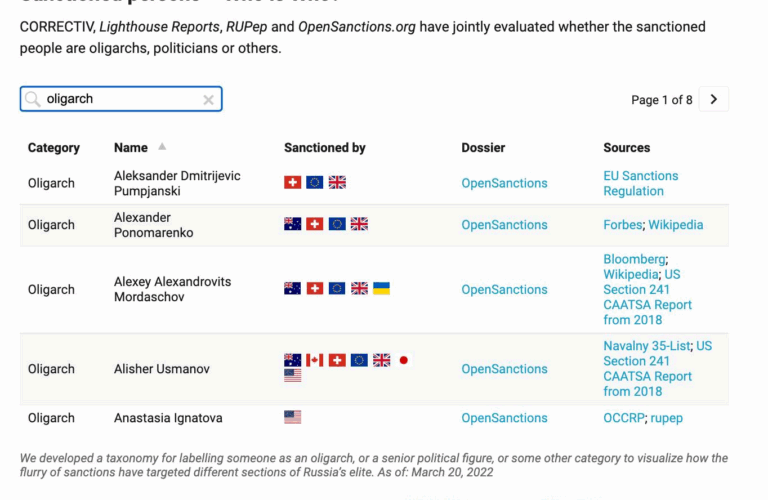Click the magnifier icon in search box
The width and height of the screenshot is (768, 500).
coord(33,99)
